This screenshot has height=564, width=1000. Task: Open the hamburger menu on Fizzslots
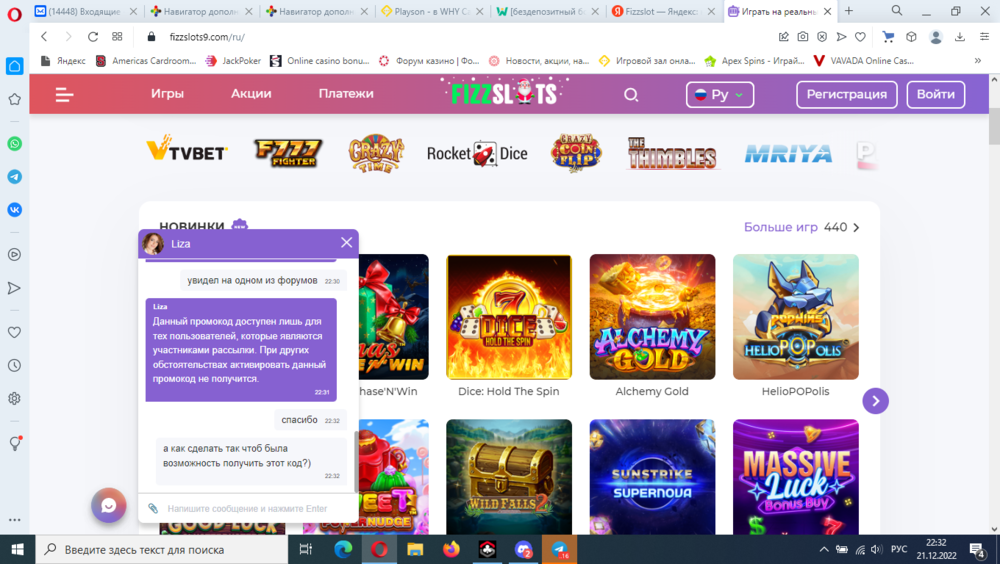tap(65, 95)
